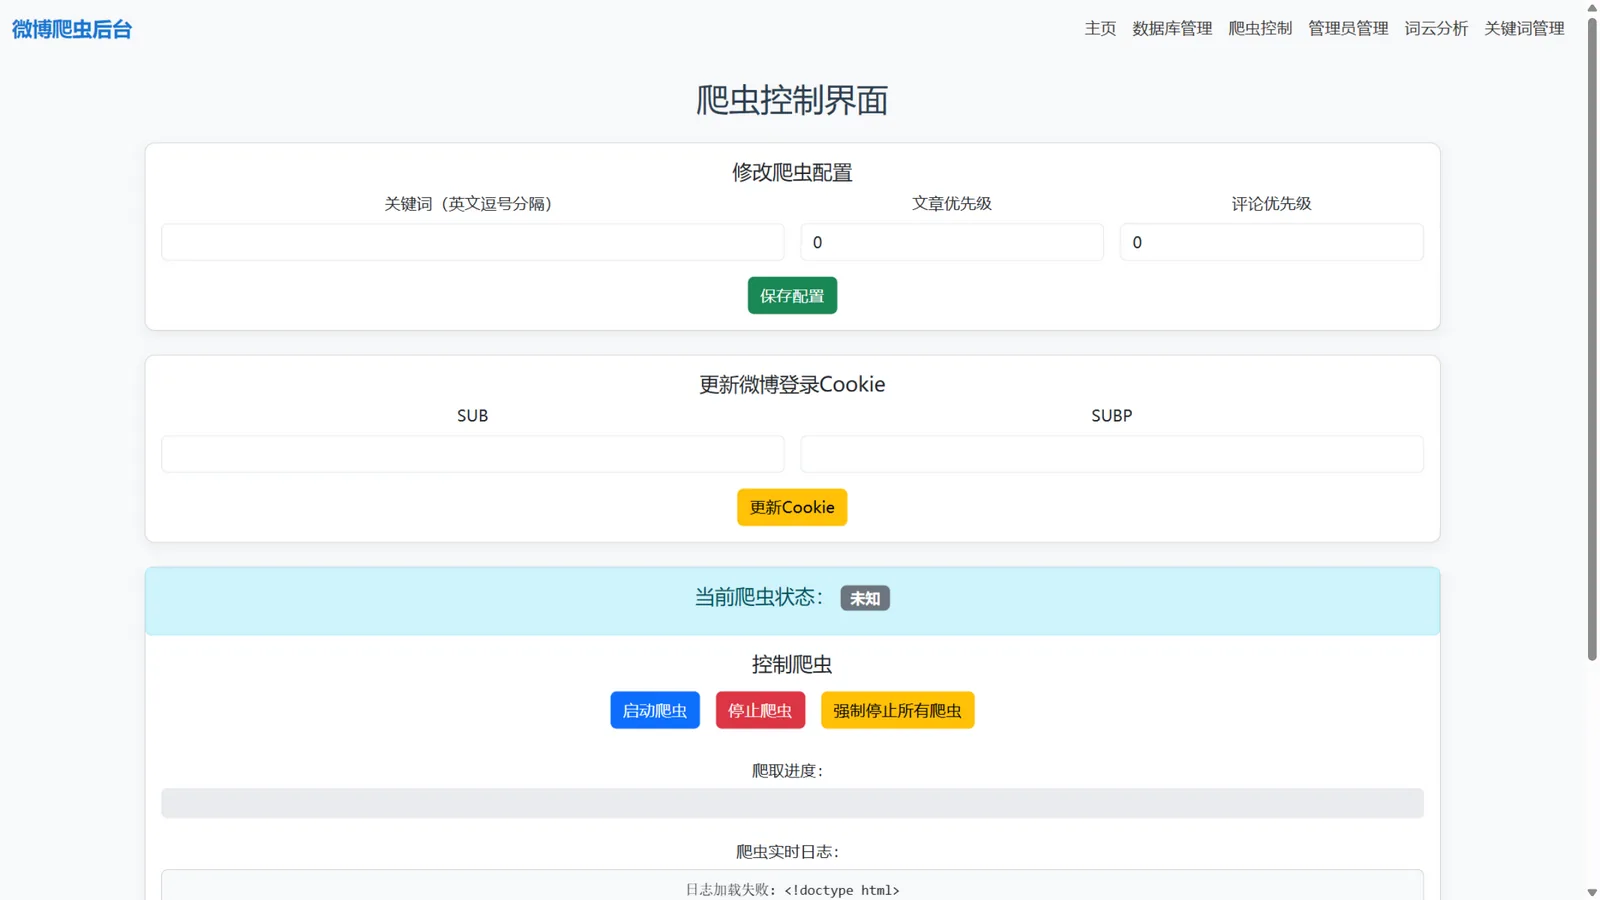This screenshot has width=1600, height=900.
Task: Select 爬虫控制 nav item
Action: [1260, 29]
